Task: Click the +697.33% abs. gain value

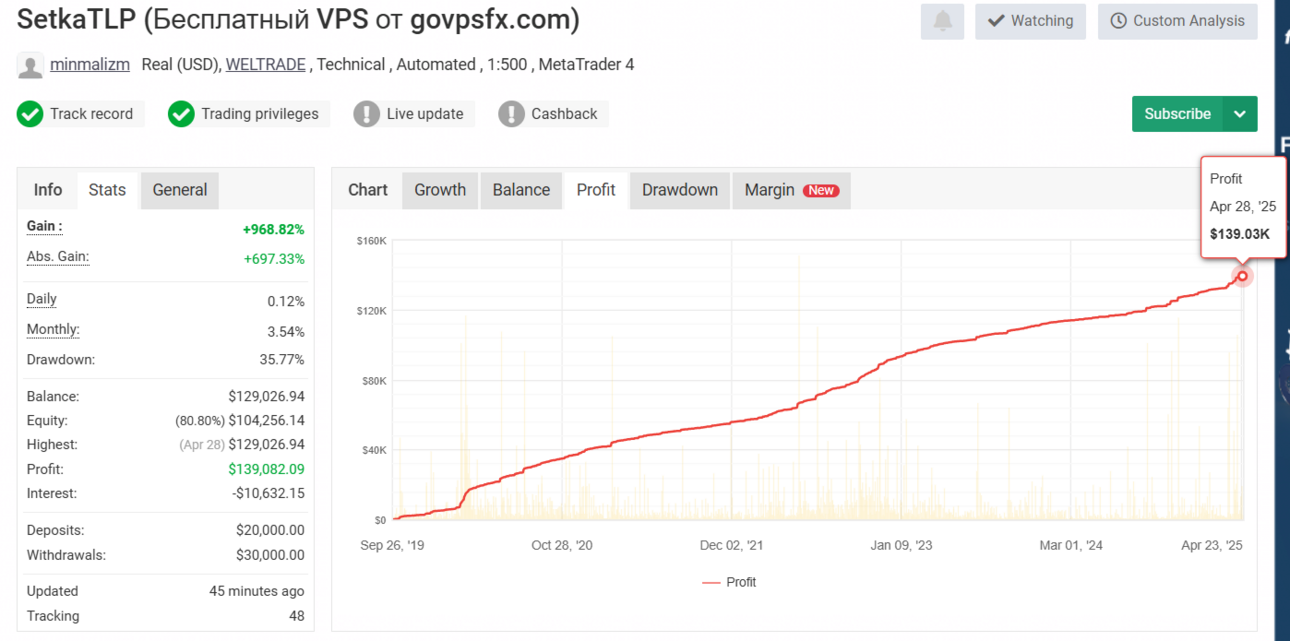Action: pos(274,259)
